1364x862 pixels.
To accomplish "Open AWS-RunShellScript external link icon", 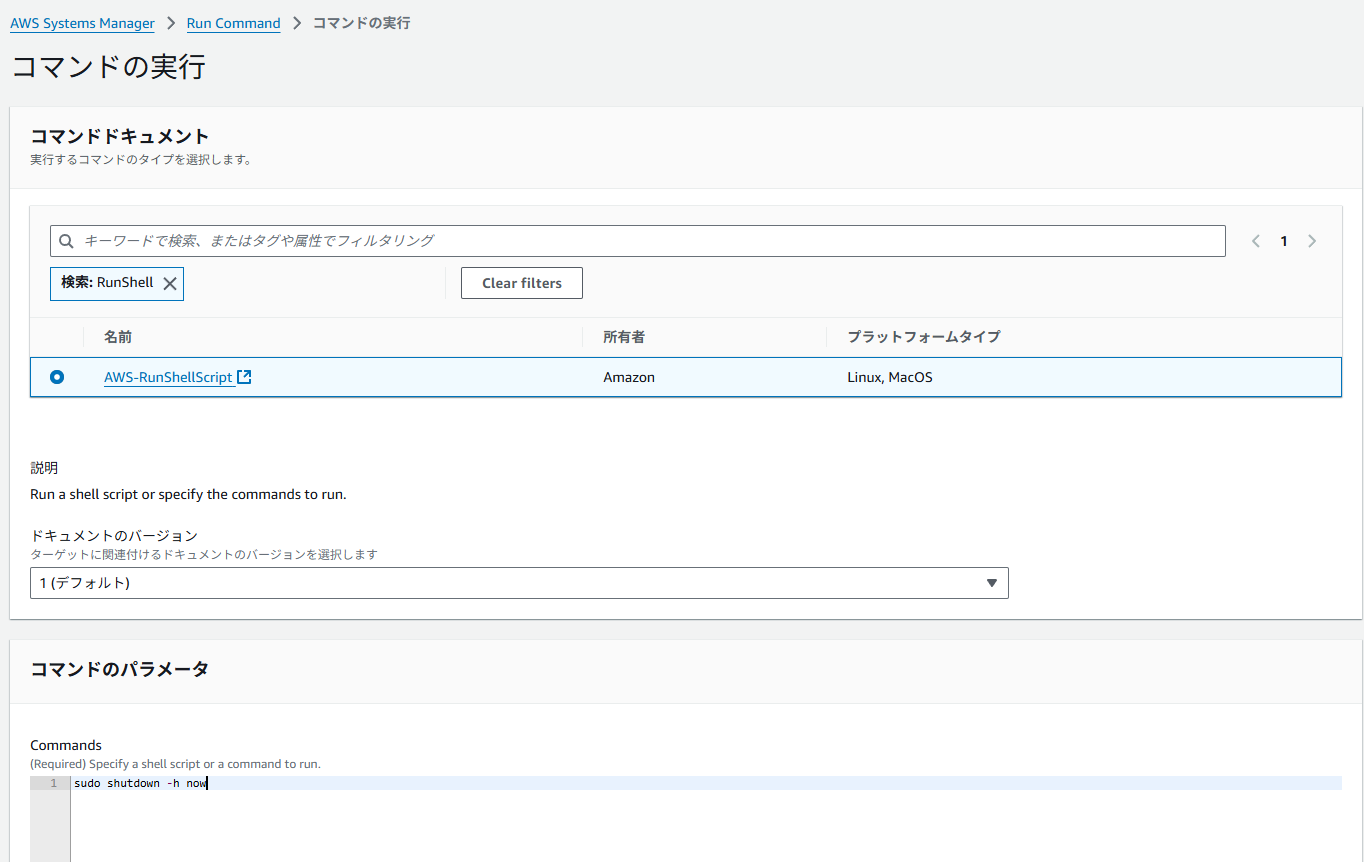I will click(244, 377).
